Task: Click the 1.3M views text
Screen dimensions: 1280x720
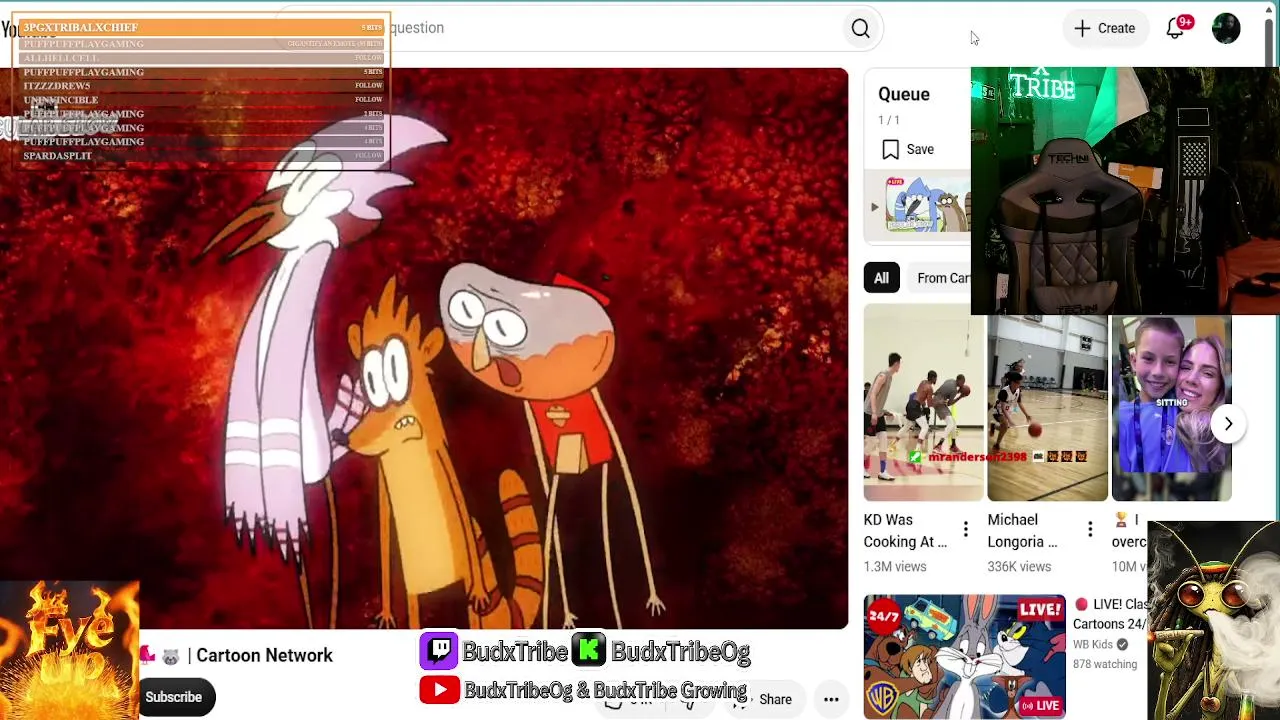Action: [895, 567]
